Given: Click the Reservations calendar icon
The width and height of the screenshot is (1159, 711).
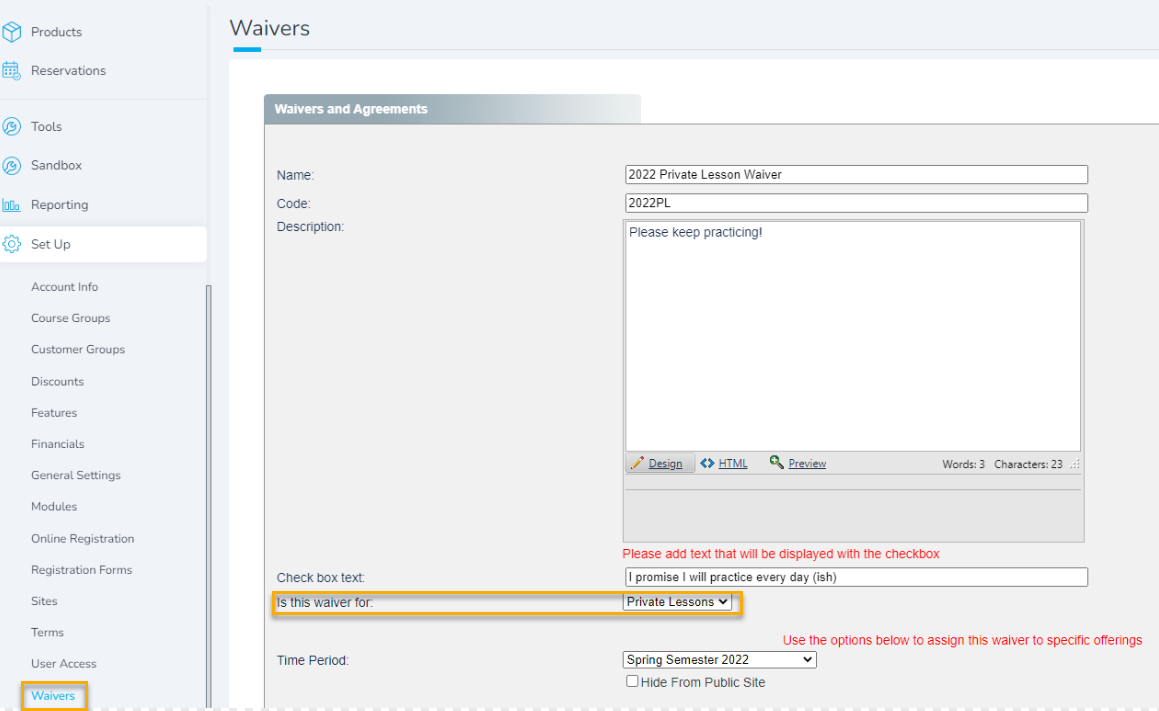Looking at the screenshot, I should pyautogui.click(x=12, y=70).
